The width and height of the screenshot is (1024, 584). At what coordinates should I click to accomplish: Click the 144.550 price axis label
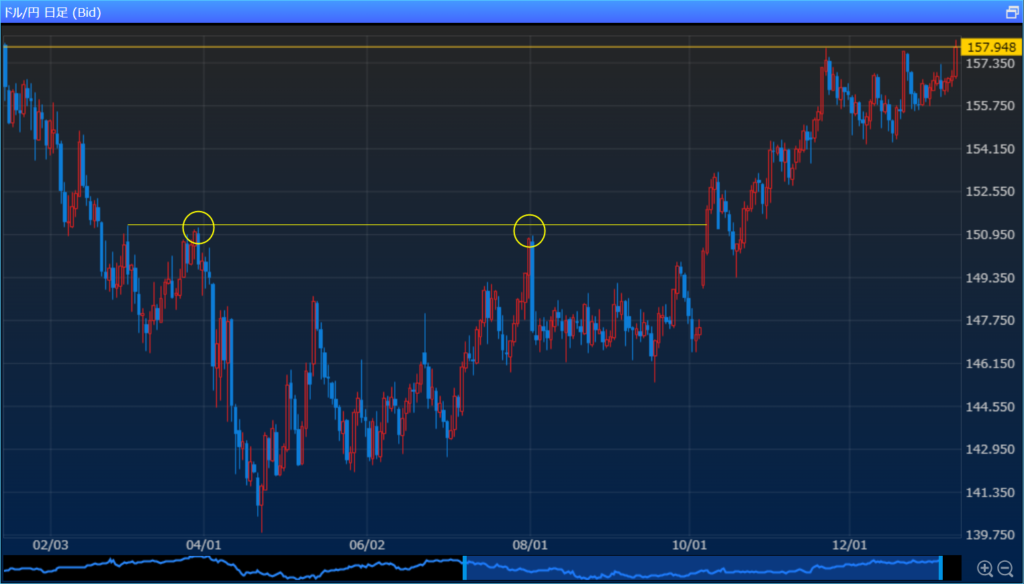click(988, 407)
